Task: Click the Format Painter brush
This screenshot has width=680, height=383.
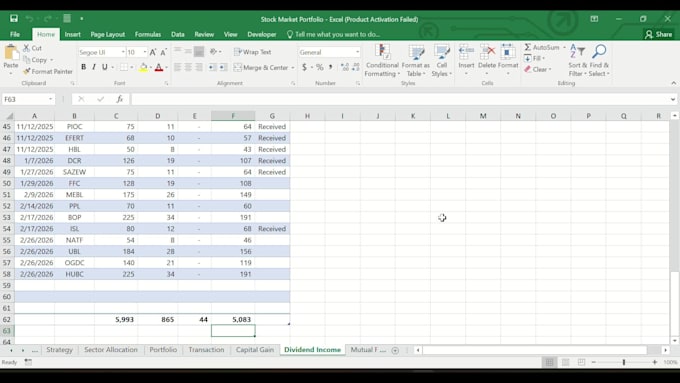Action: pyautogui.click(x=27, y=71)
